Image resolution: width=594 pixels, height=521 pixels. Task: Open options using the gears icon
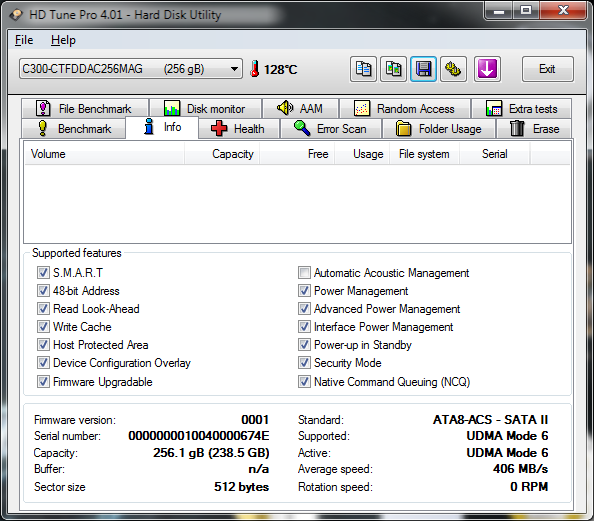coord(453,69)
